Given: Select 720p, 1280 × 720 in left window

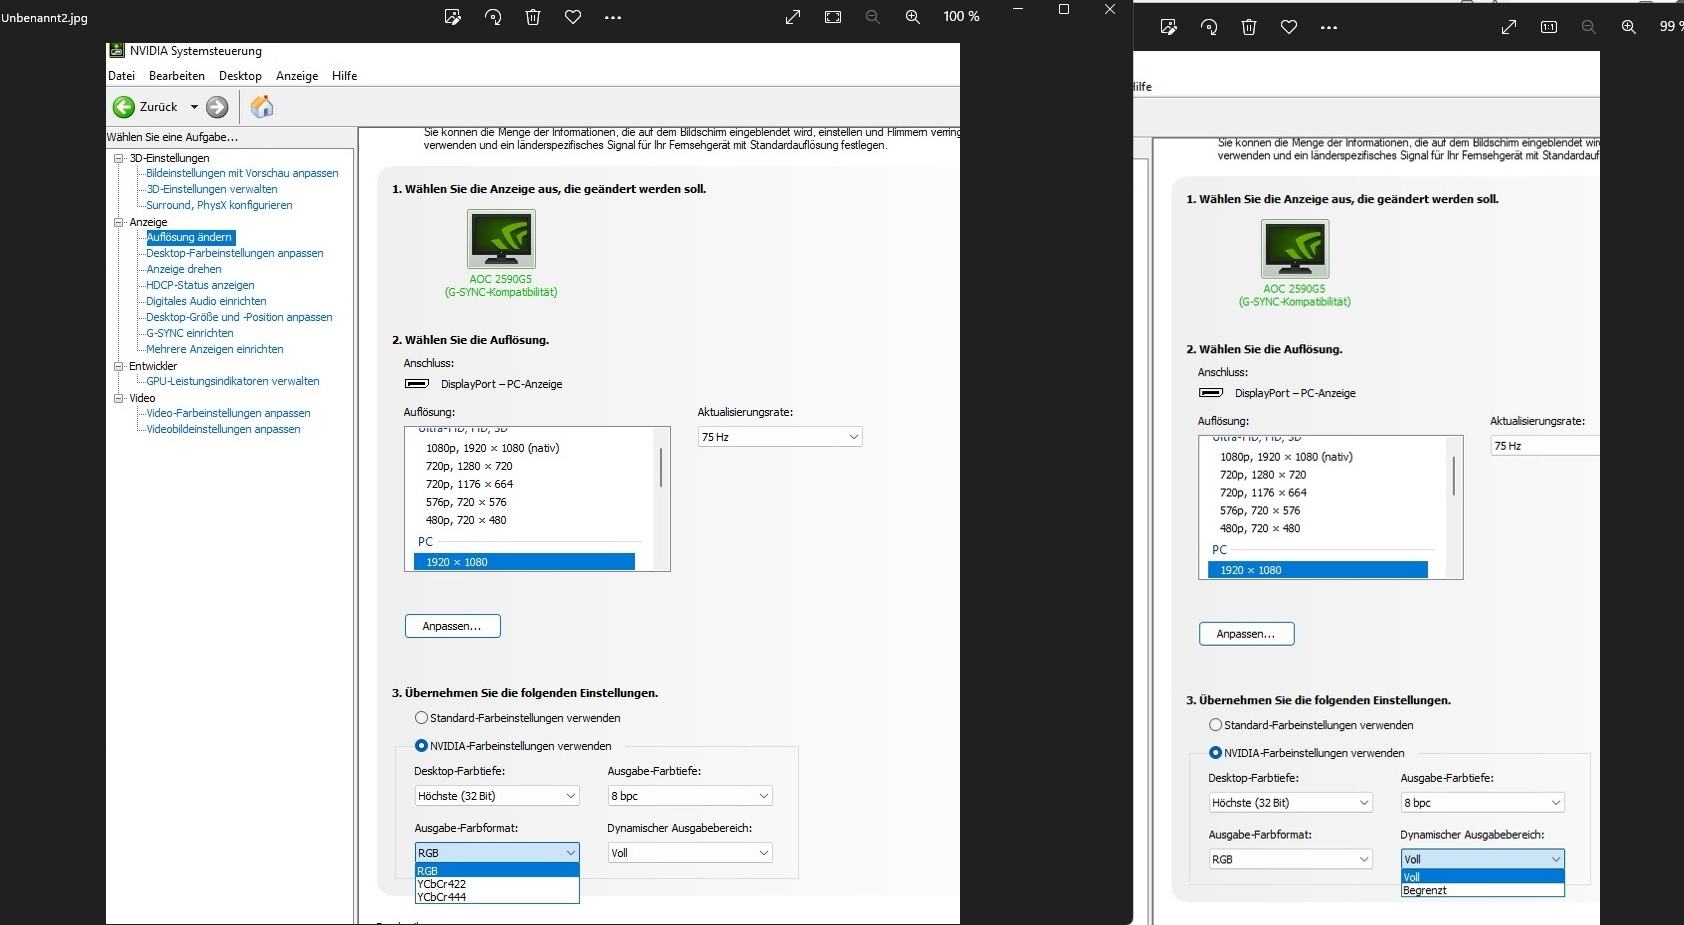Looking at the screenshot, I should pos(469,466).
